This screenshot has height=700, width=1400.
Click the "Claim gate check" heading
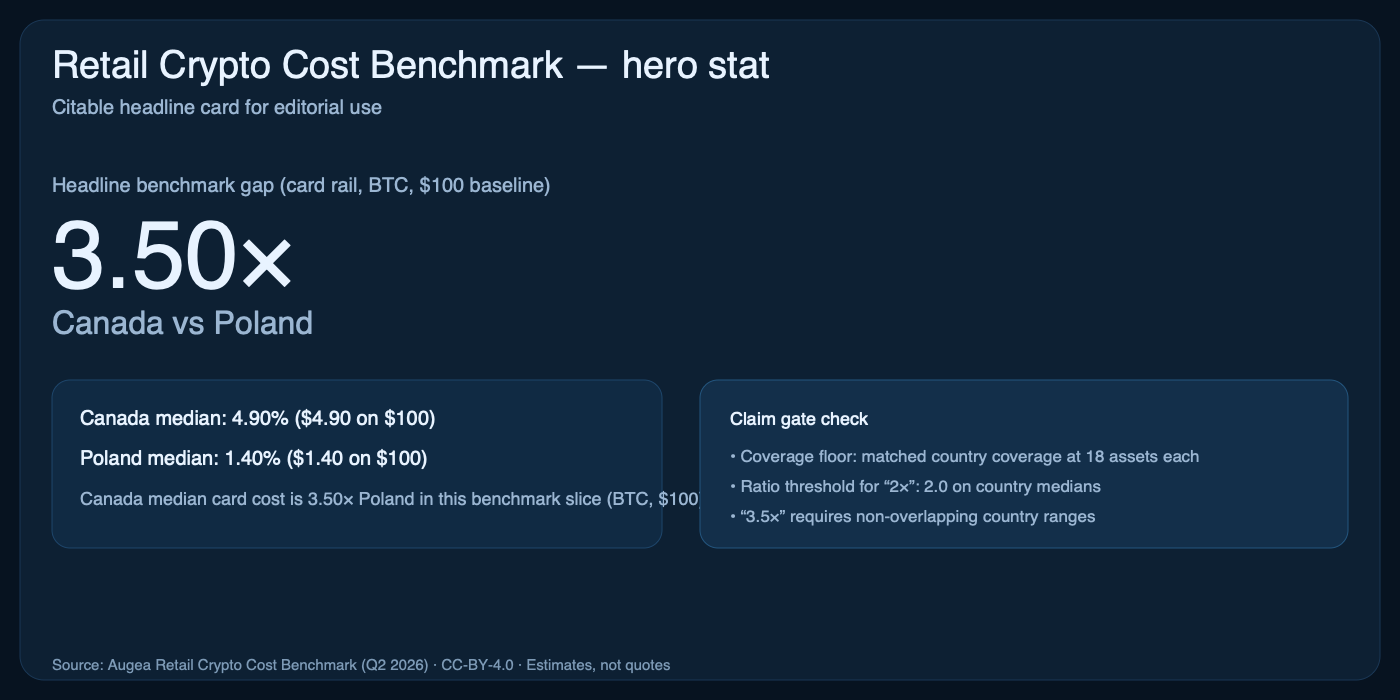(x=799, y=419)
